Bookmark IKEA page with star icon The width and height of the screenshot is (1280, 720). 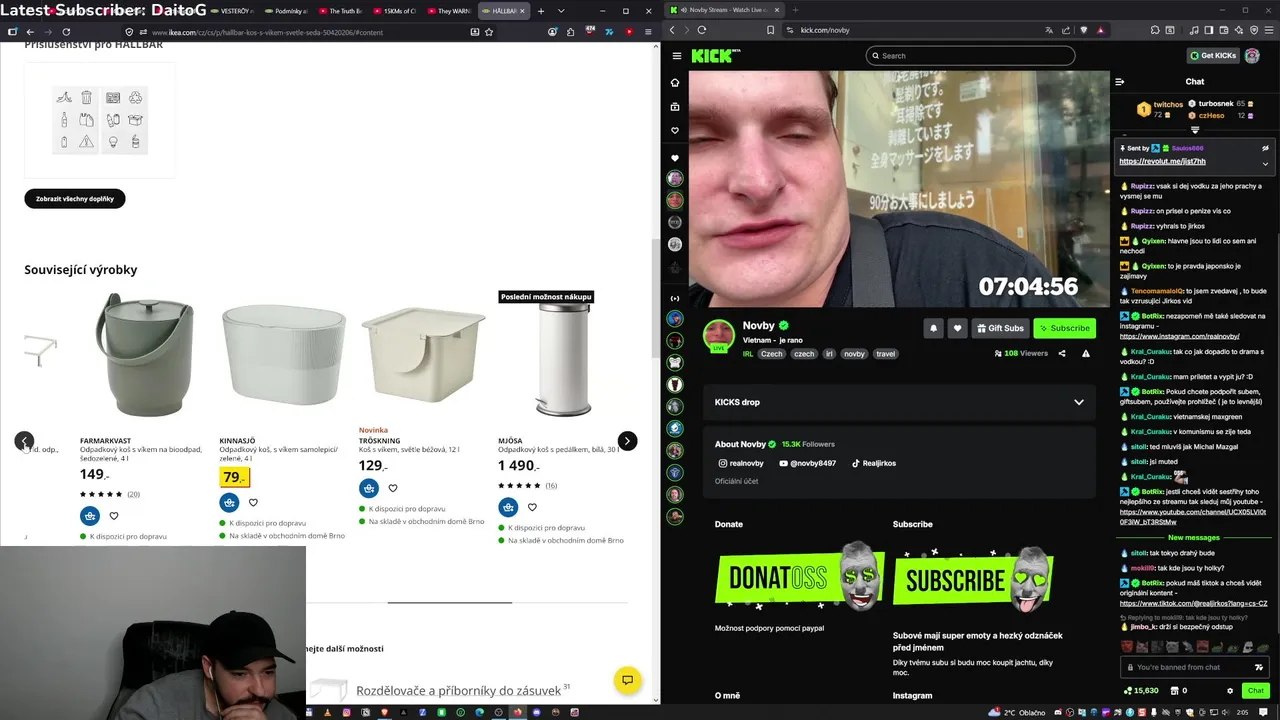point(489,32)
